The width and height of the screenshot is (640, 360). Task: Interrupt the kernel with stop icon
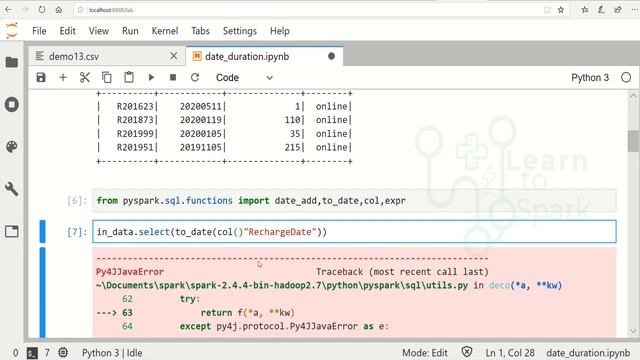(x=173, y=78)
